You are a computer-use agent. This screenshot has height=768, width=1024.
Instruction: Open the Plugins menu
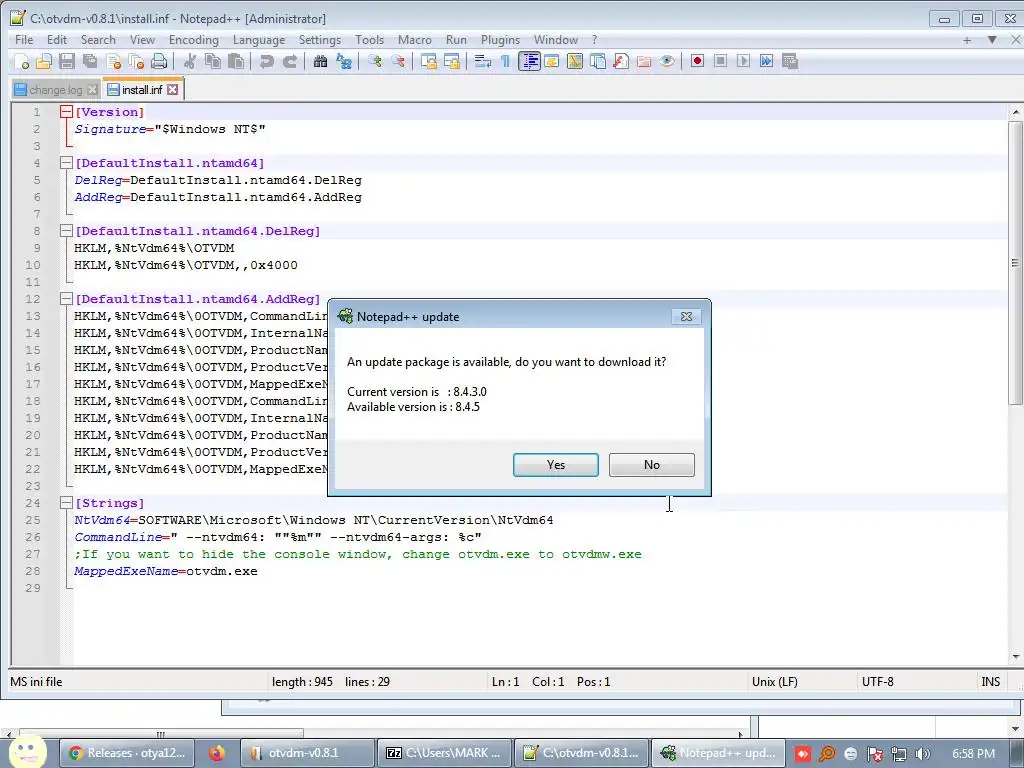click(x=500, y=40)
